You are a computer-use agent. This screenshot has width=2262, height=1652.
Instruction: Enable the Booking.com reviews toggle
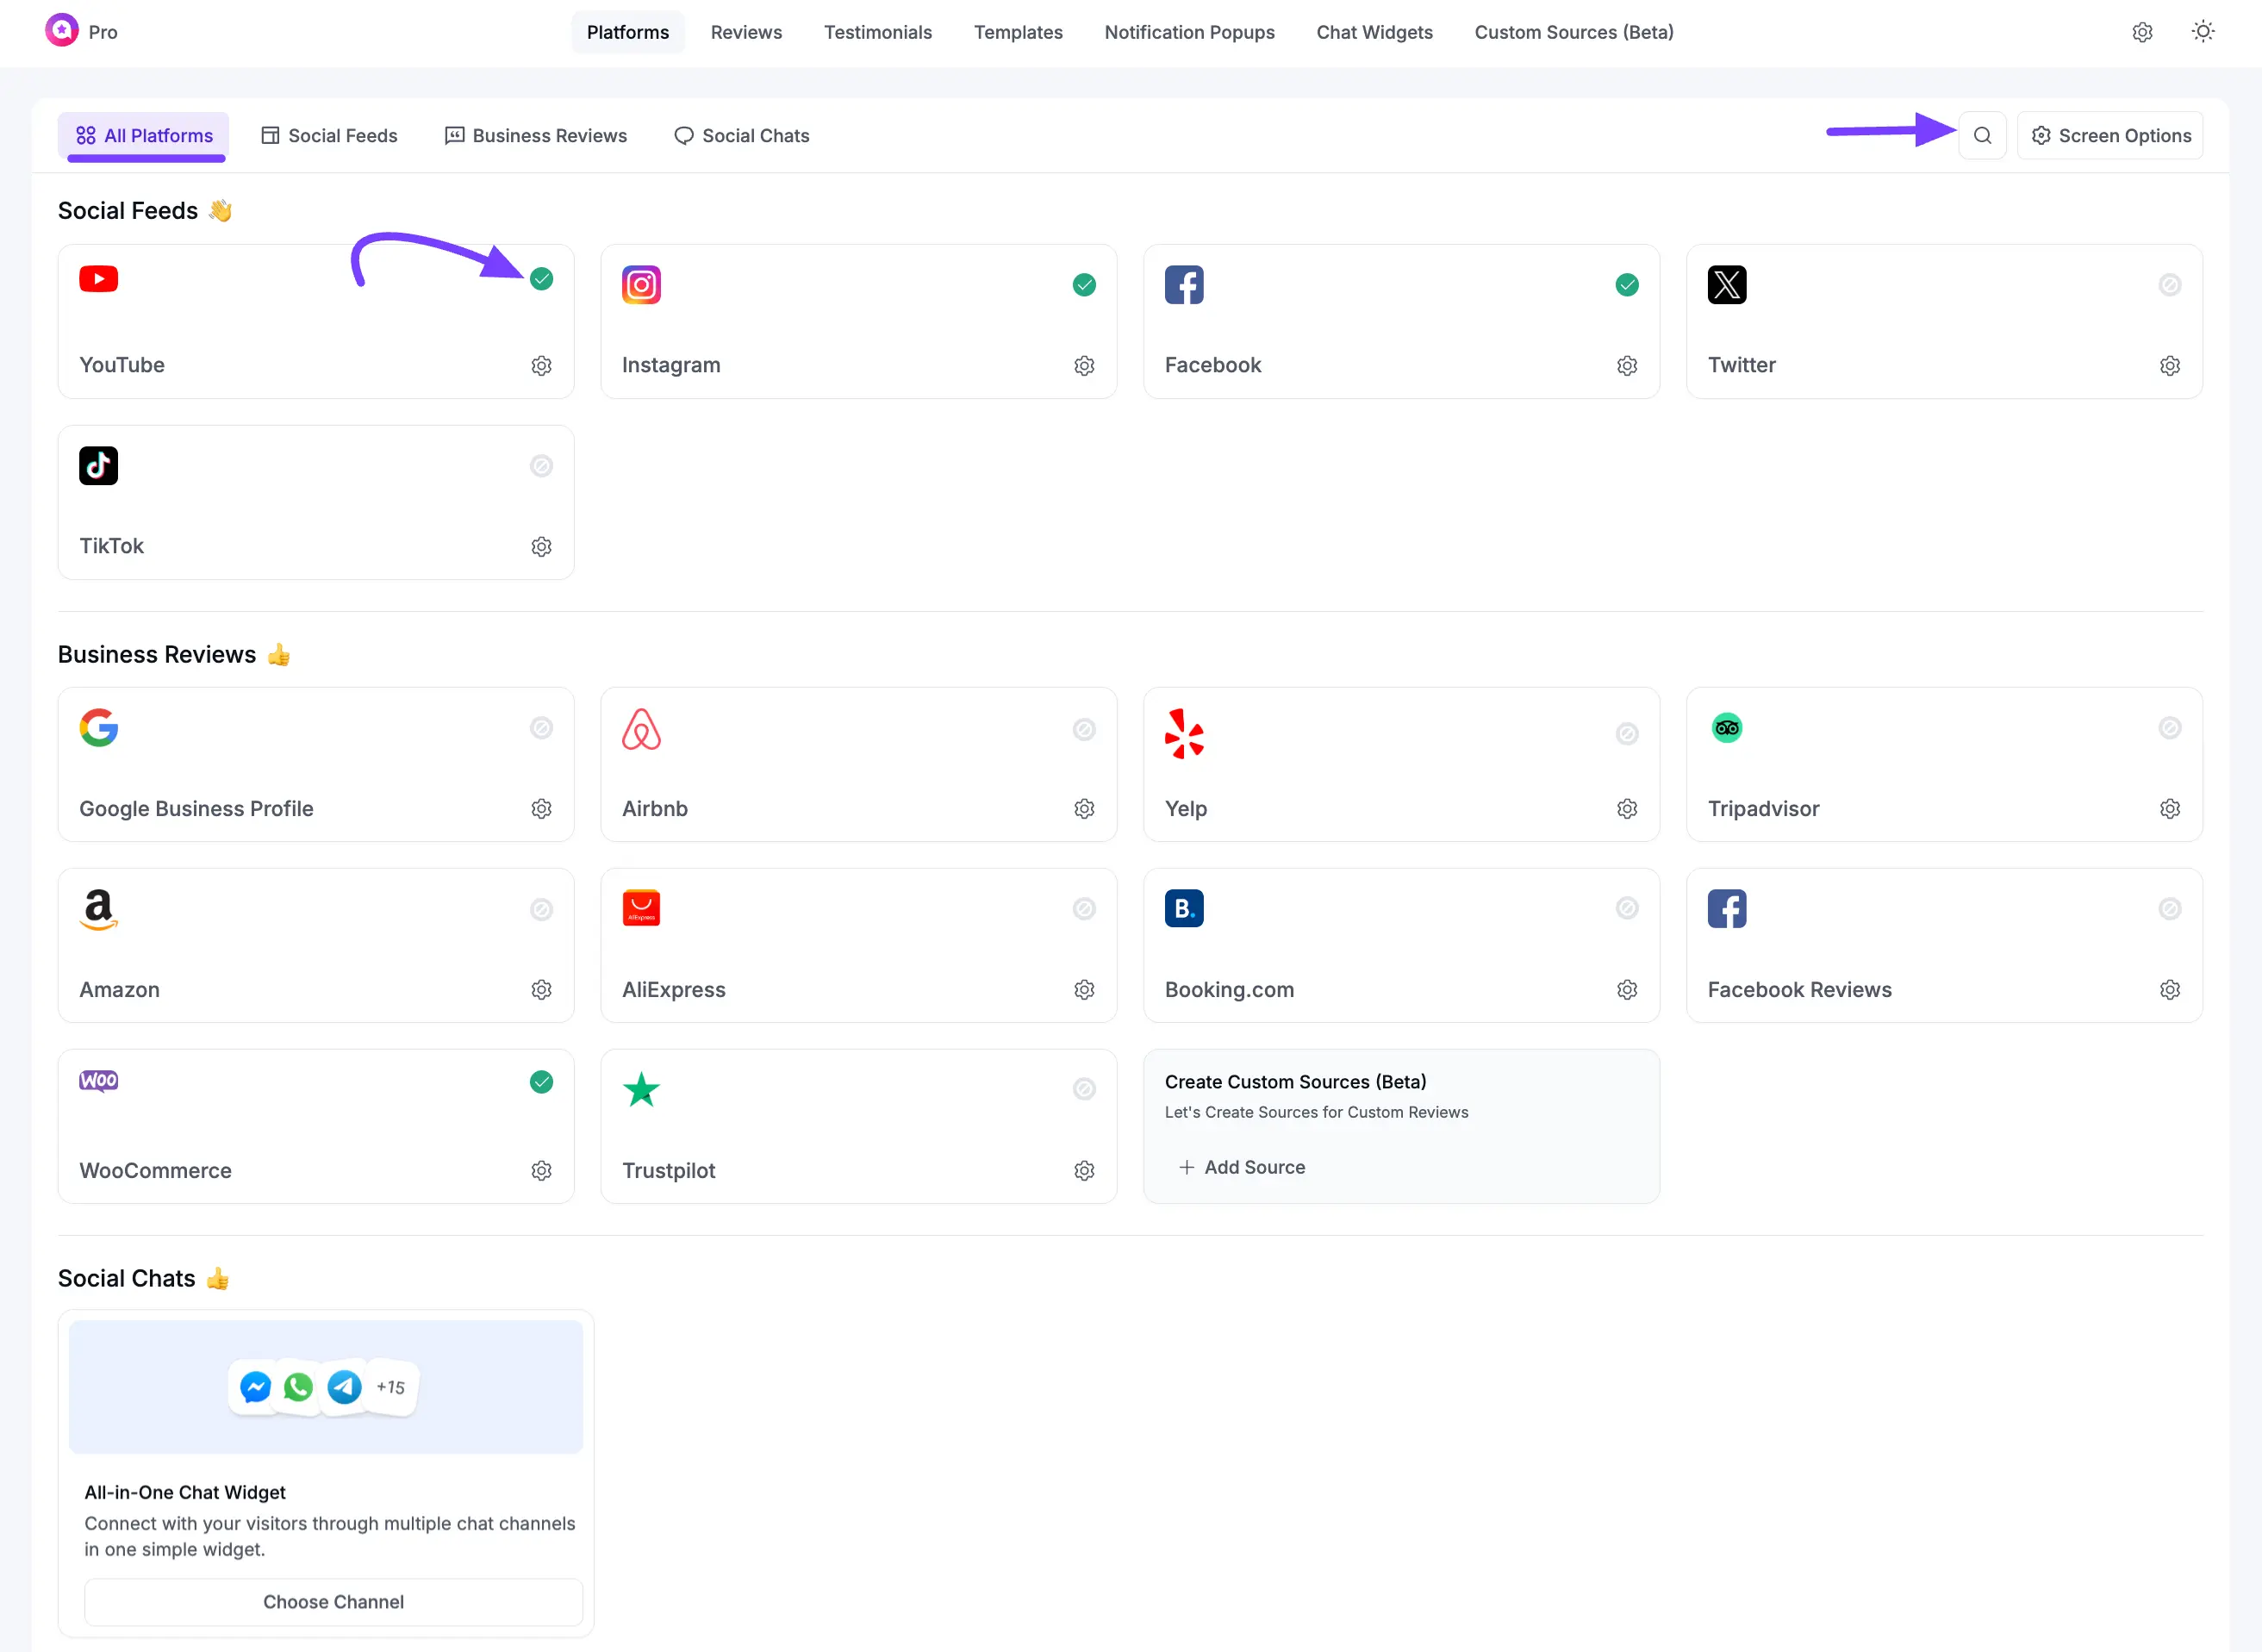[1627, 908]
